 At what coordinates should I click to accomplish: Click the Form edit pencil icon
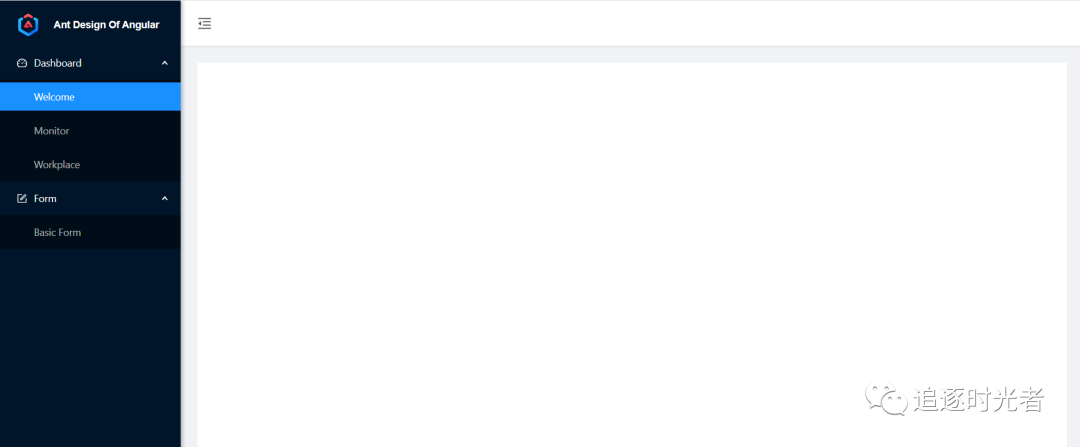[21, 198]
